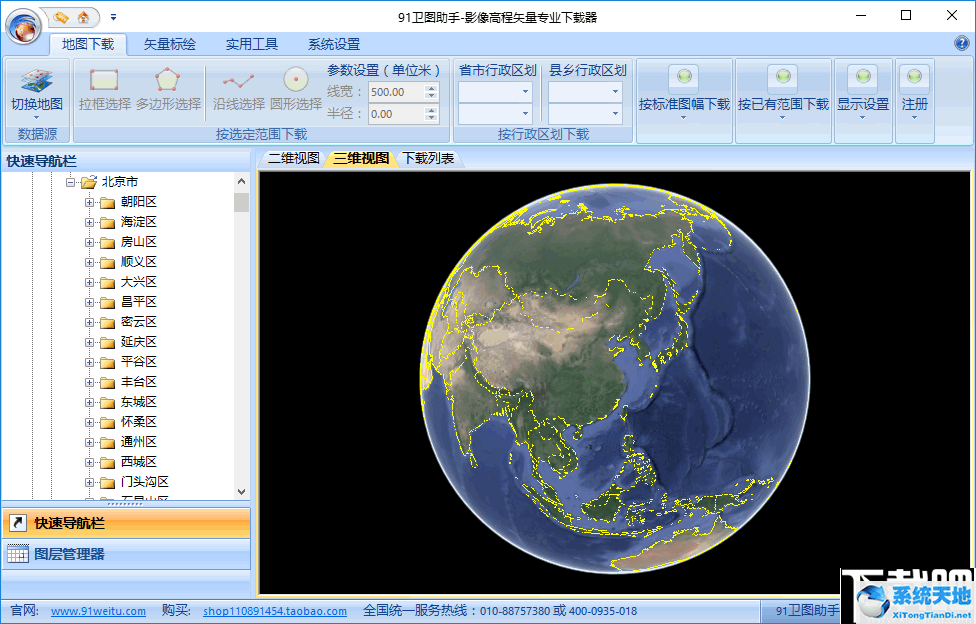Open the 图层管理器 panel button

coord(126,554)
